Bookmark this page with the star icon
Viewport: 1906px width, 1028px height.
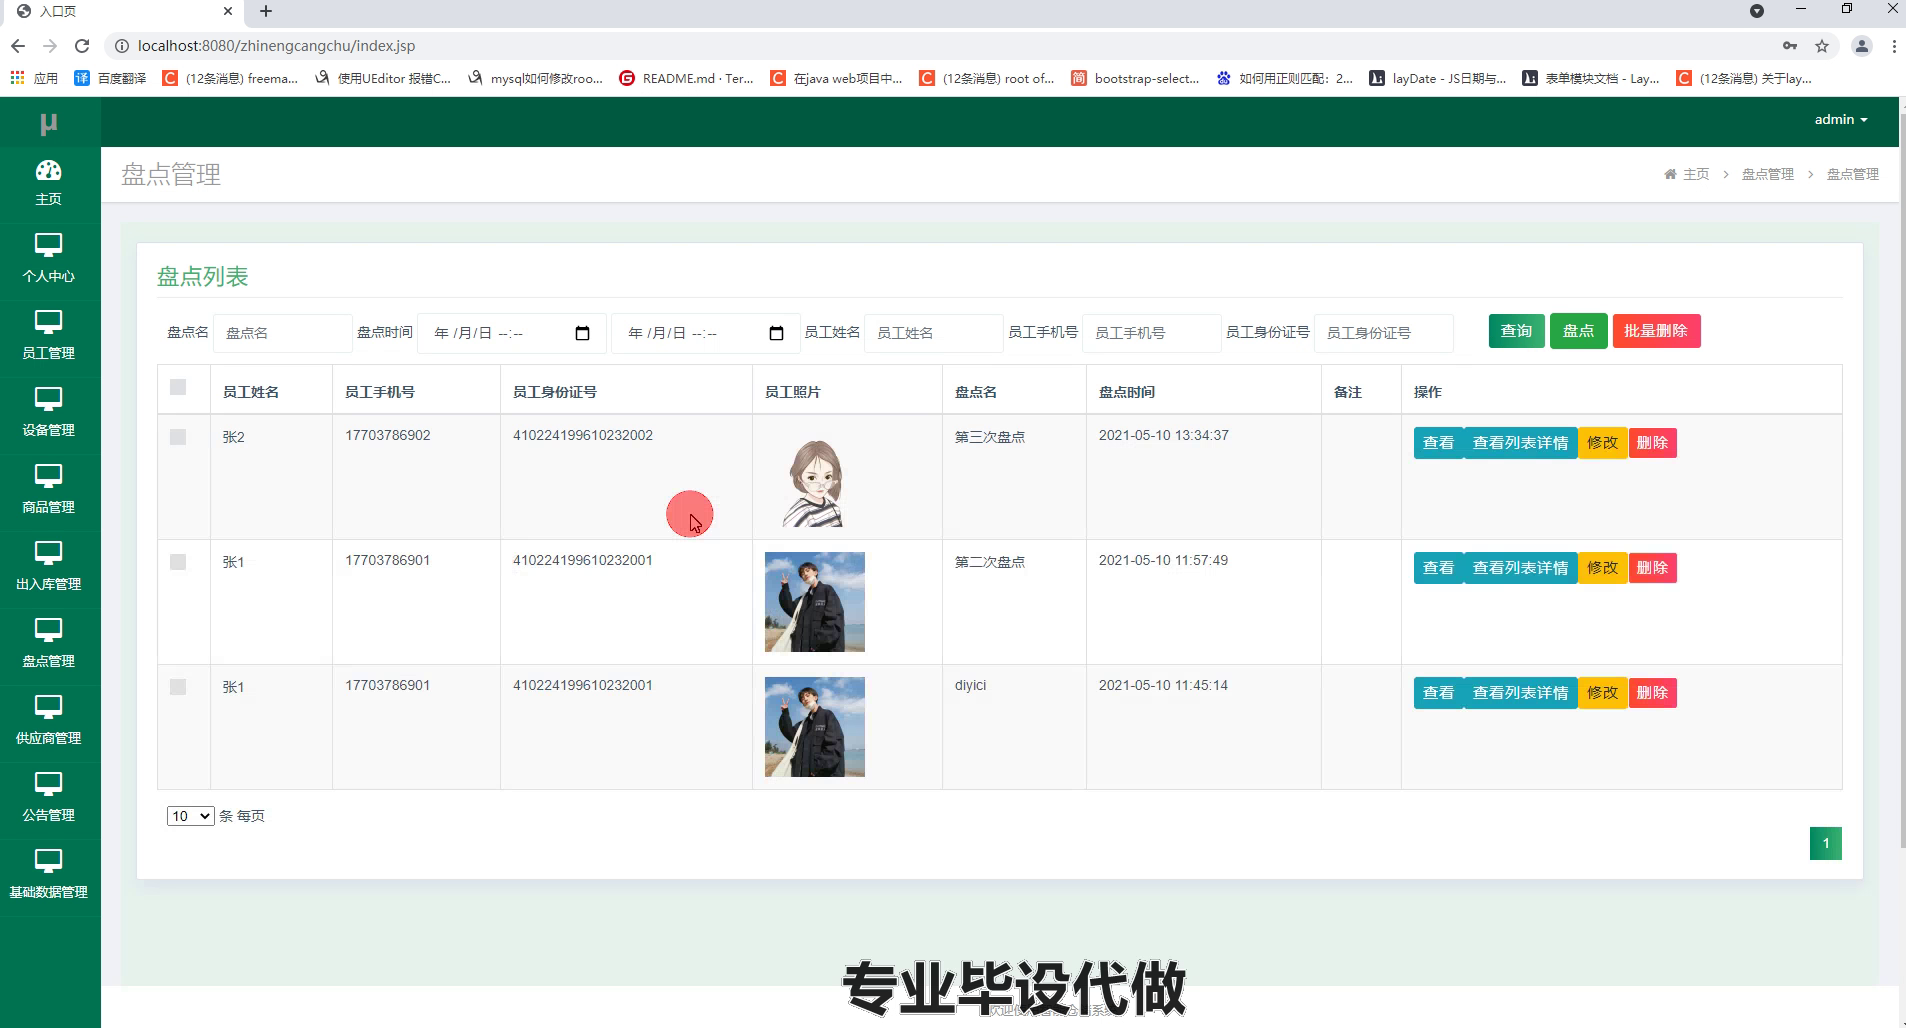(1822, 46)
